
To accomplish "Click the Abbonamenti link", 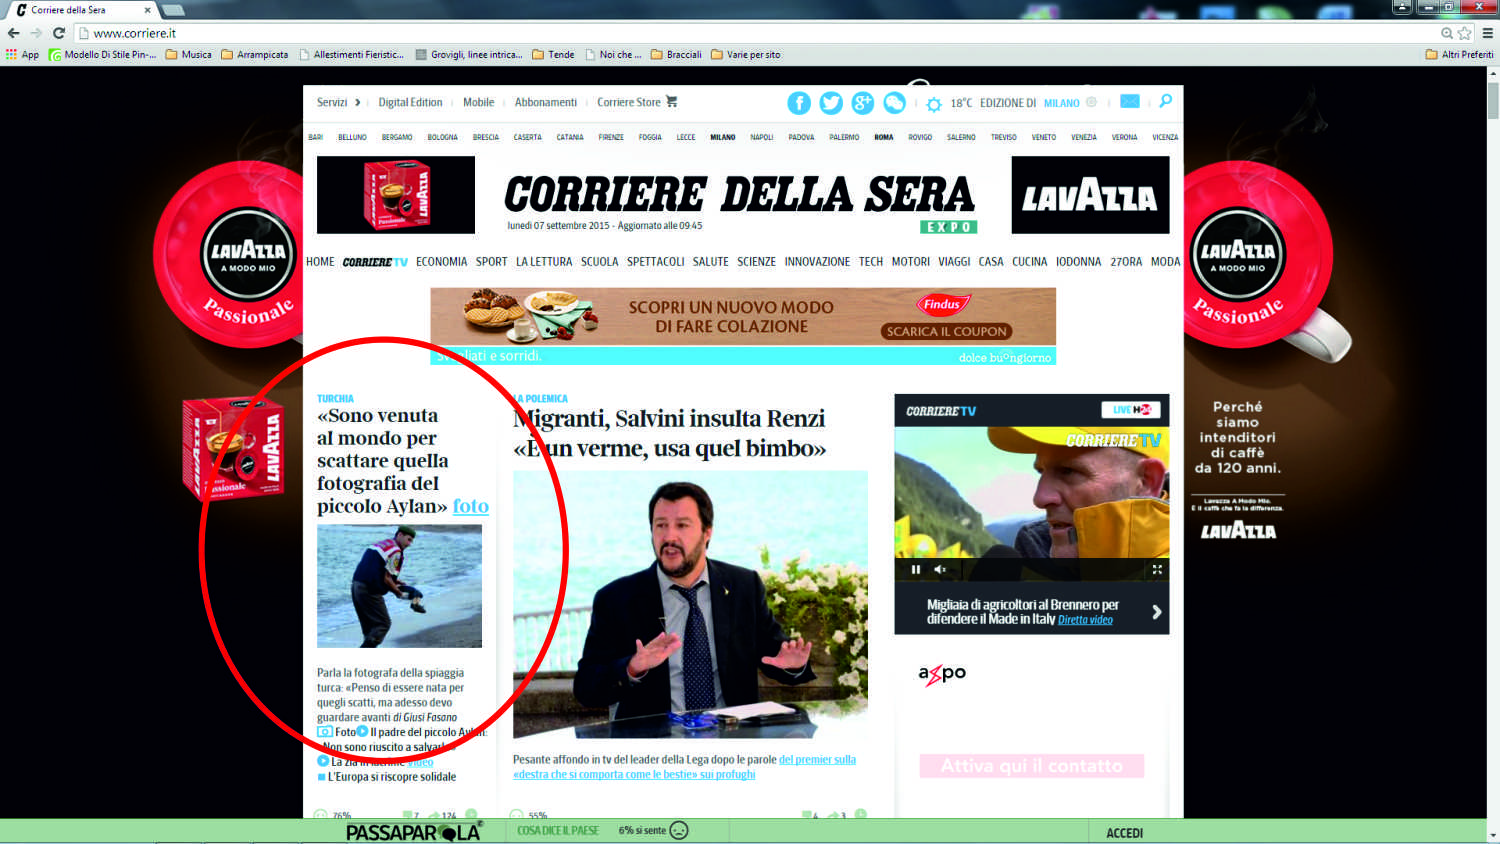I will coord(546,102).
